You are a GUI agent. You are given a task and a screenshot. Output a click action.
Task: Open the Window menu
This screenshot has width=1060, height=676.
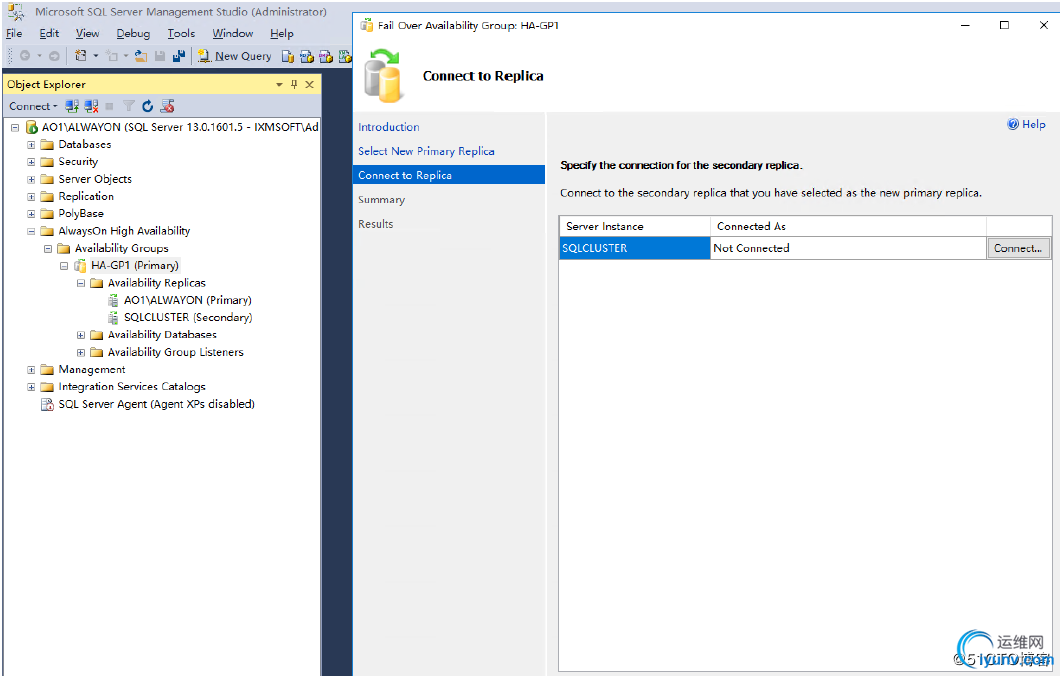tap(233, 33)
